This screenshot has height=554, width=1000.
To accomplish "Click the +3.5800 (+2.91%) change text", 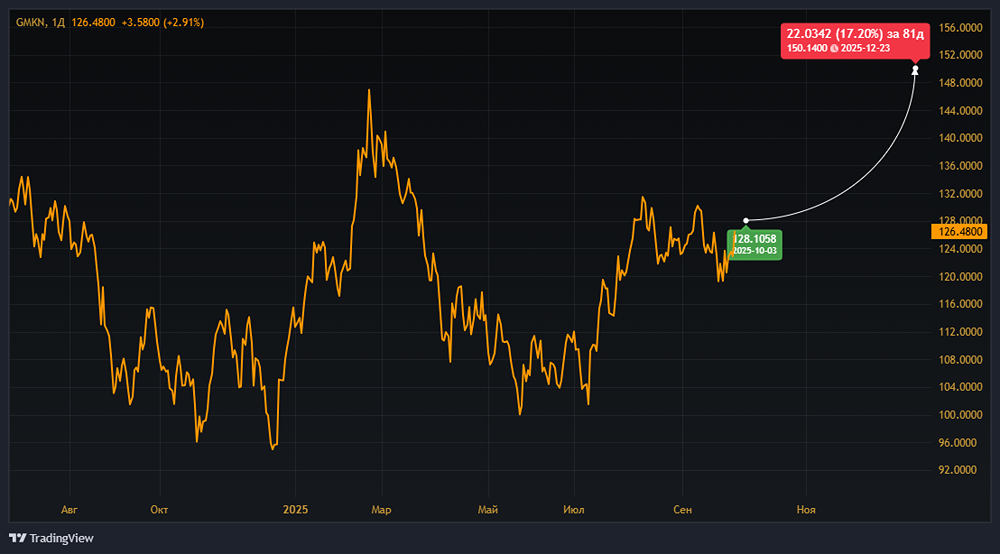I will click(163, 22).
